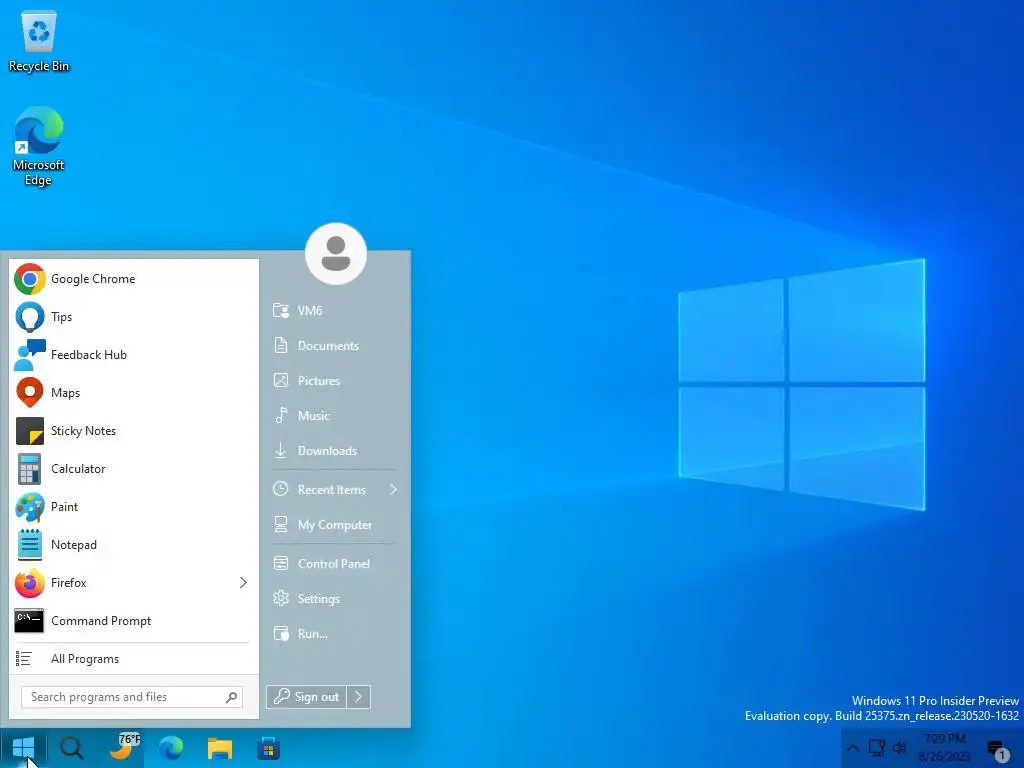Select the Recycle Bin desktop icon
Image resolution: width=1024 pixels, height=768 pixels.
point(39,41)
